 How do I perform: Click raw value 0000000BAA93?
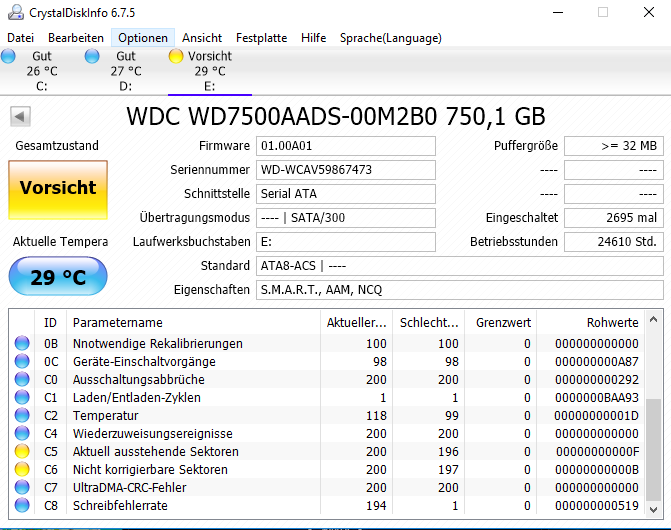point(597,397)
